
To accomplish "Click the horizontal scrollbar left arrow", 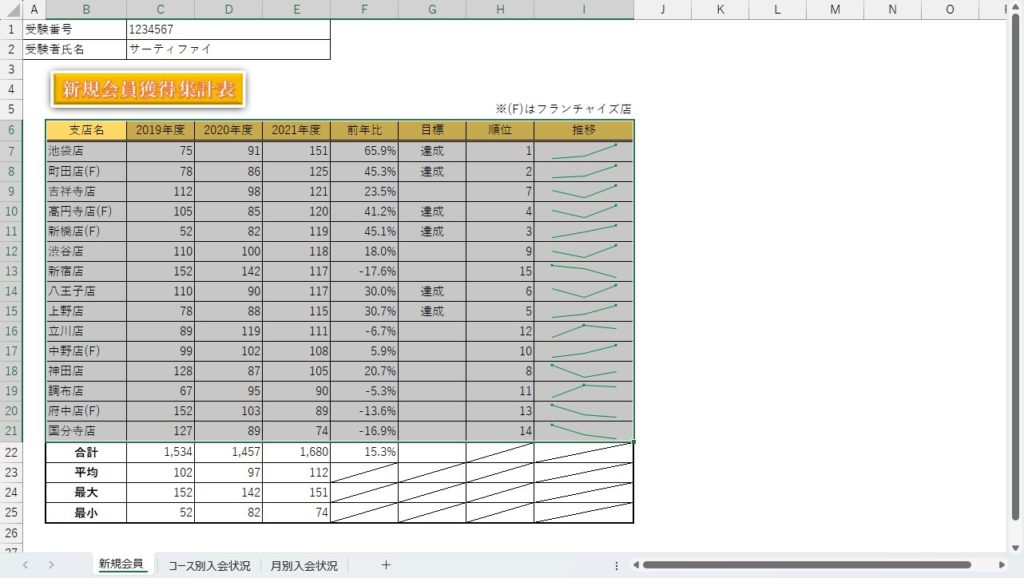I will coord(635,565).
